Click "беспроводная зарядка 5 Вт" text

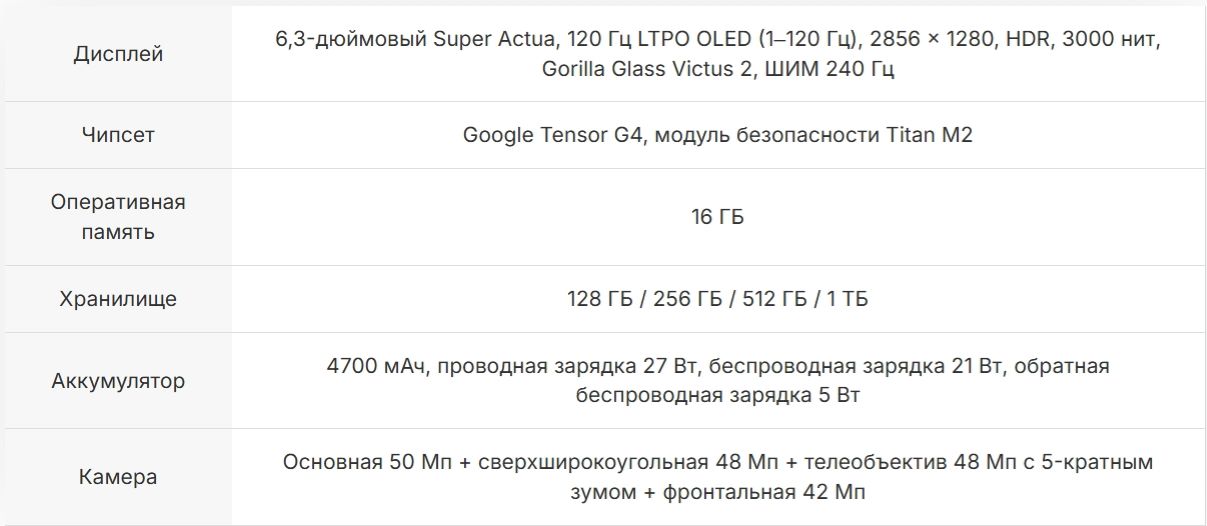click(x=718, y=395)
